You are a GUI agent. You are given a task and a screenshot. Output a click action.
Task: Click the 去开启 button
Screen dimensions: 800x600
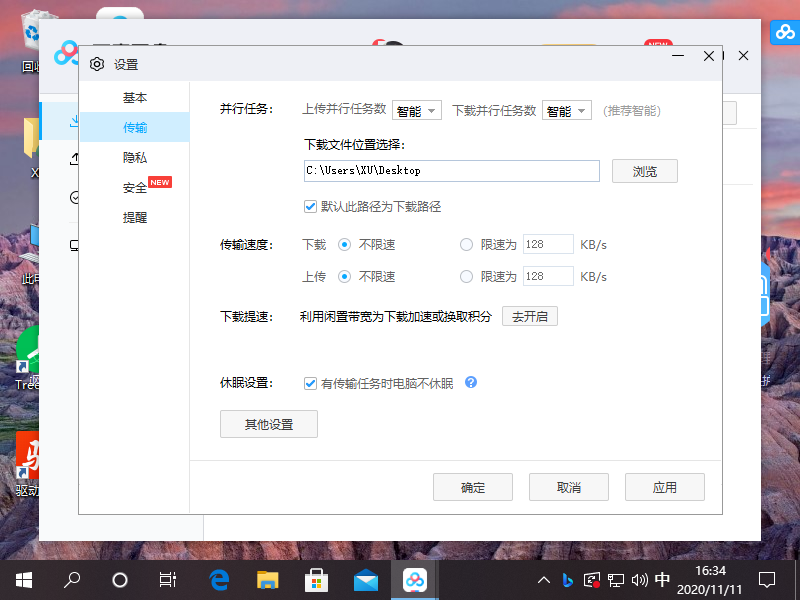(530, 316)
